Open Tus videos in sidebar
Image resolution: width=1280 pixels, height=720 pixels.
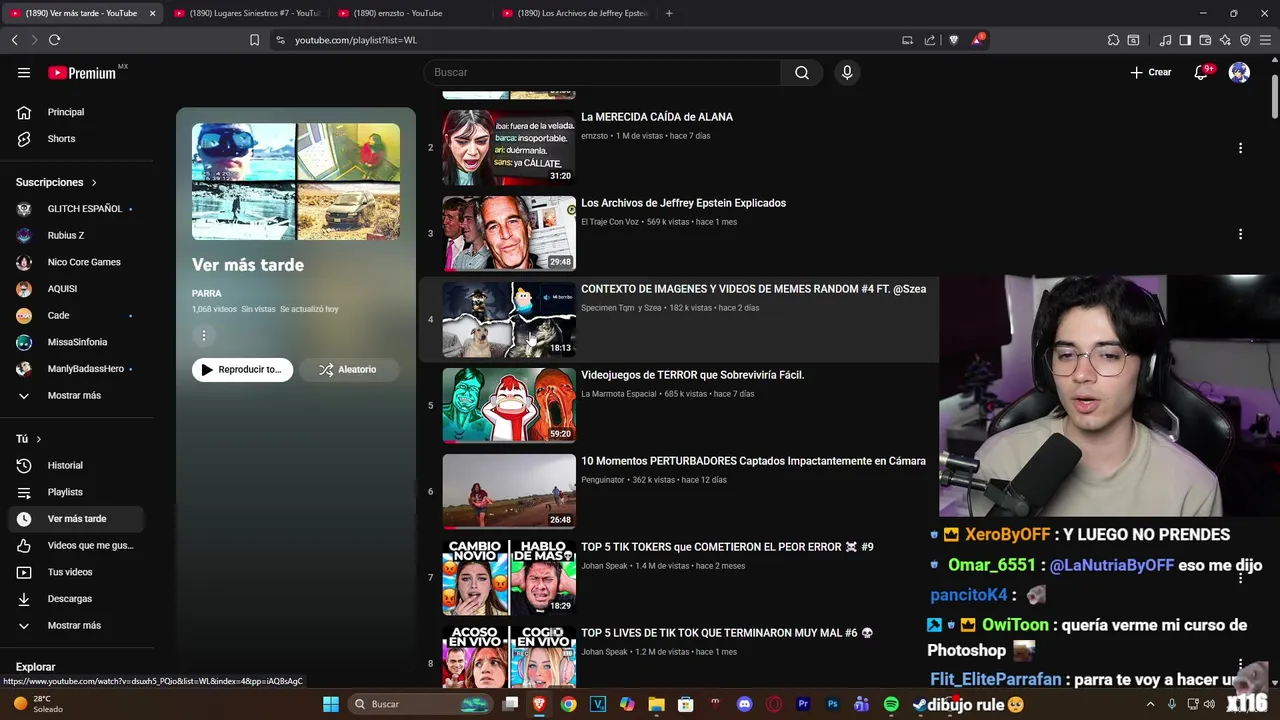(76, 572)
